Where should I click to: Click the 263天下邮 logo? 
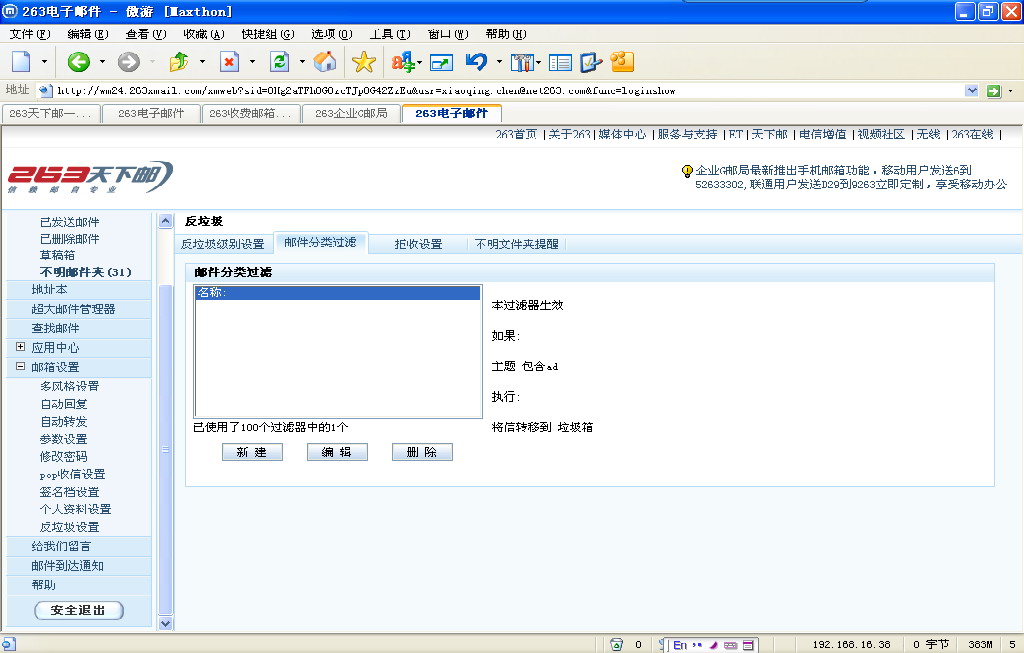(x=90, y=177)
